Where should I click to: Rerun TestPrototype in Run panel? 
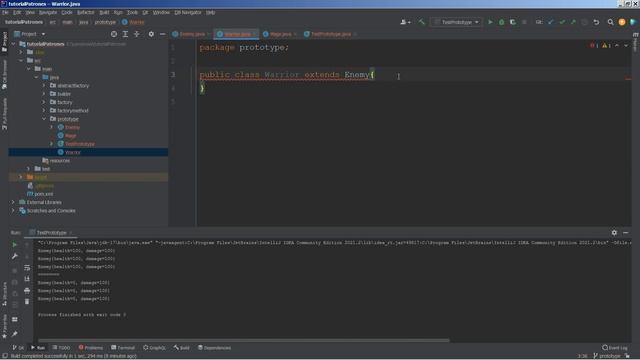[x=15, y=245]
